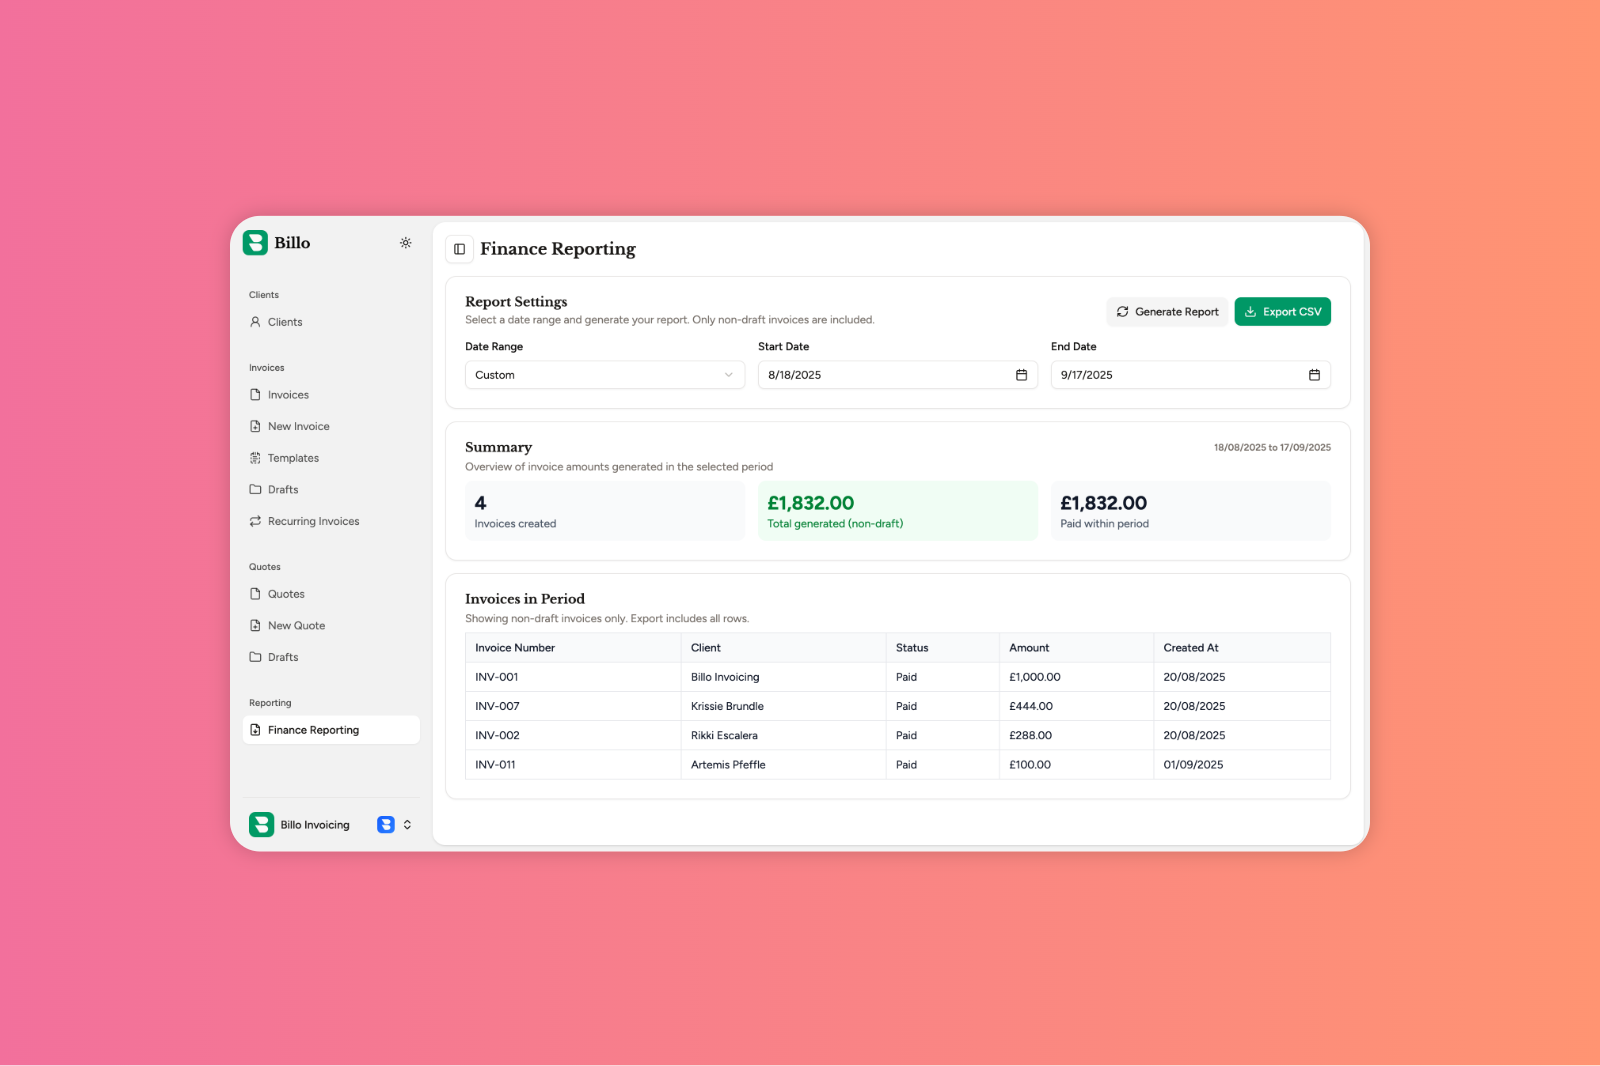Open the Start Date calendar picker icon

(x=1021, y=375)
